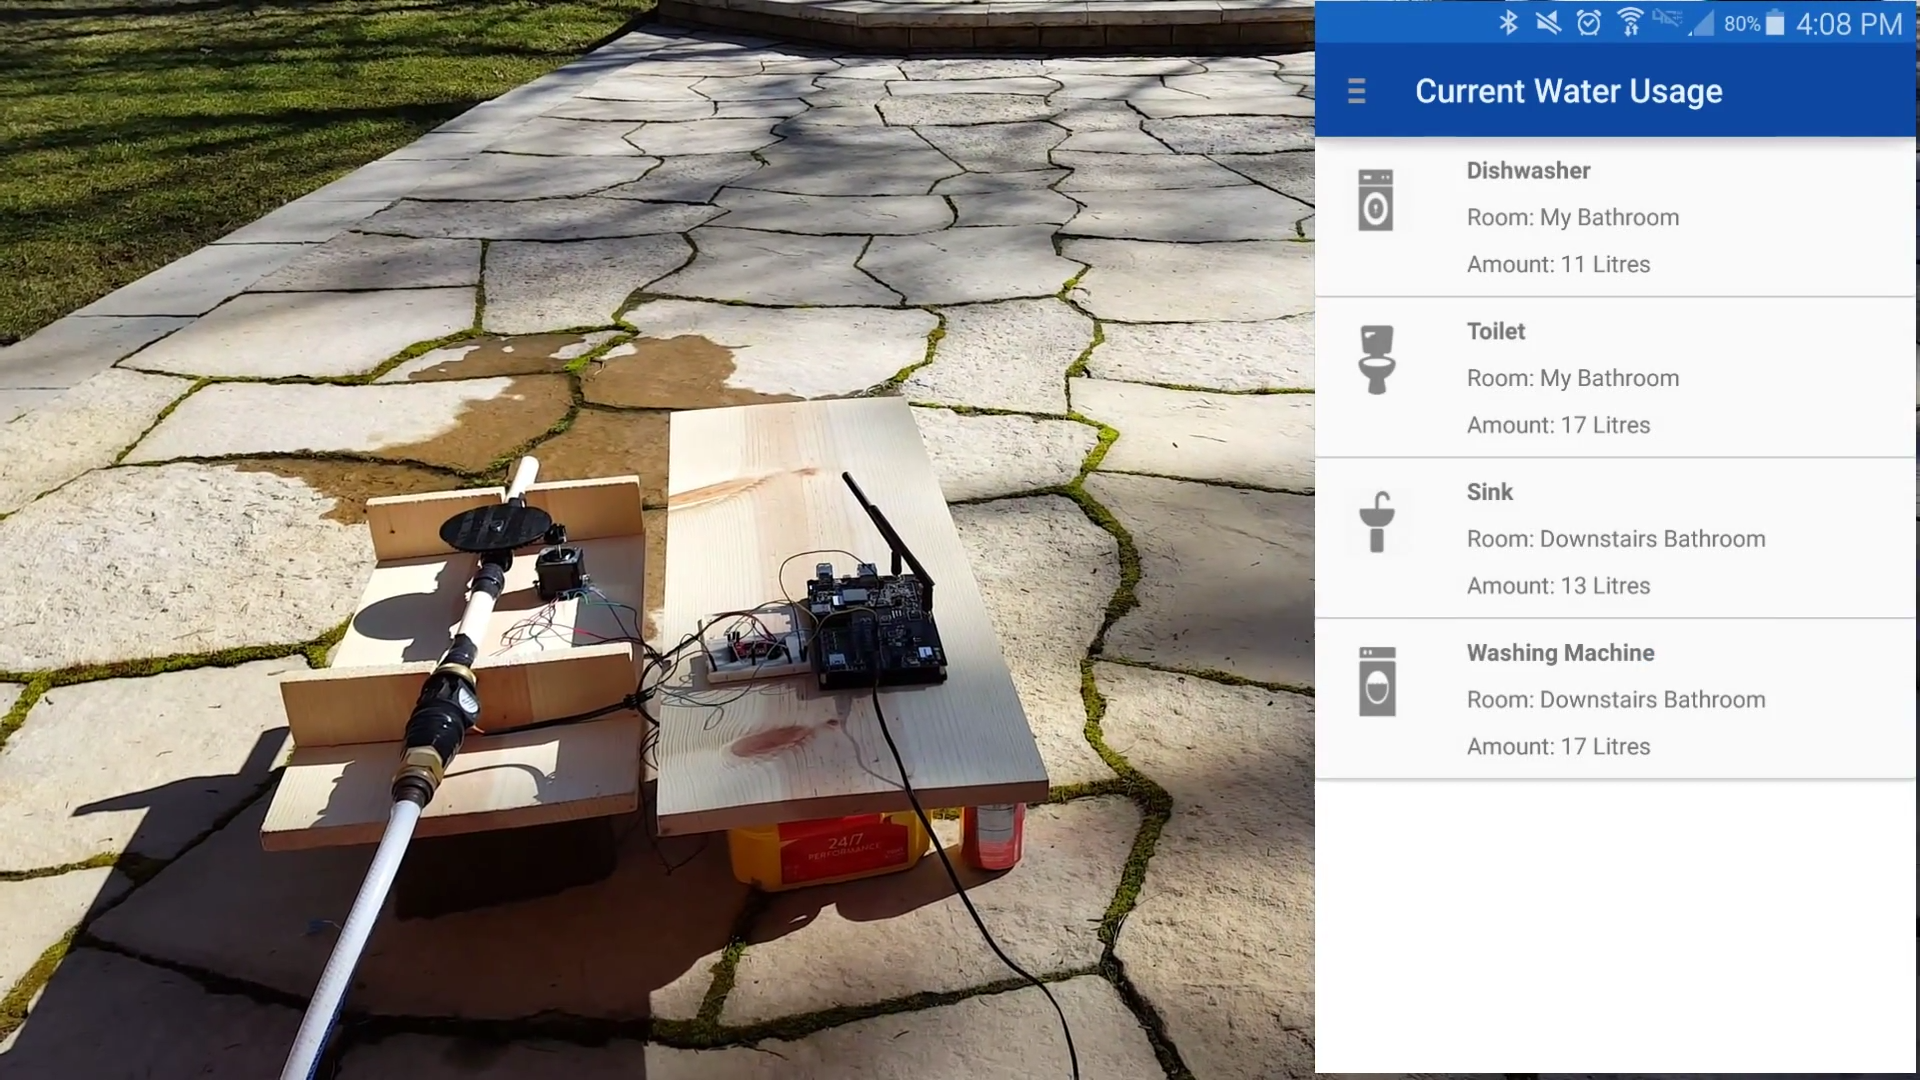Click the Current Water Usage title
The width and height of the screenshot is (1920, 1080).
tap(1568, 92)
